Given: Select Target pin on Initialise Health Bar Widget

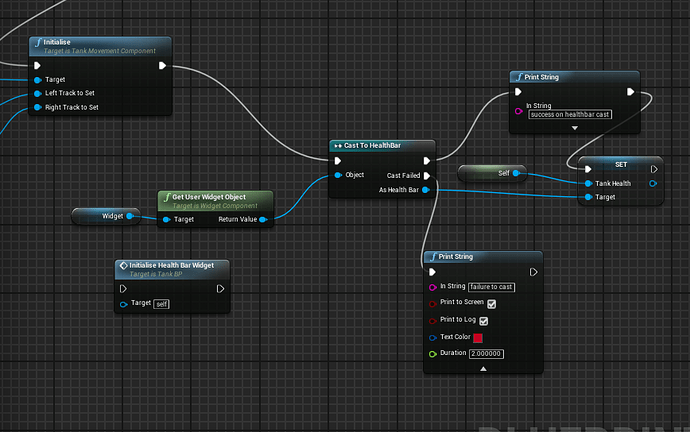Looking at the screenshot, I should [124, 304].
